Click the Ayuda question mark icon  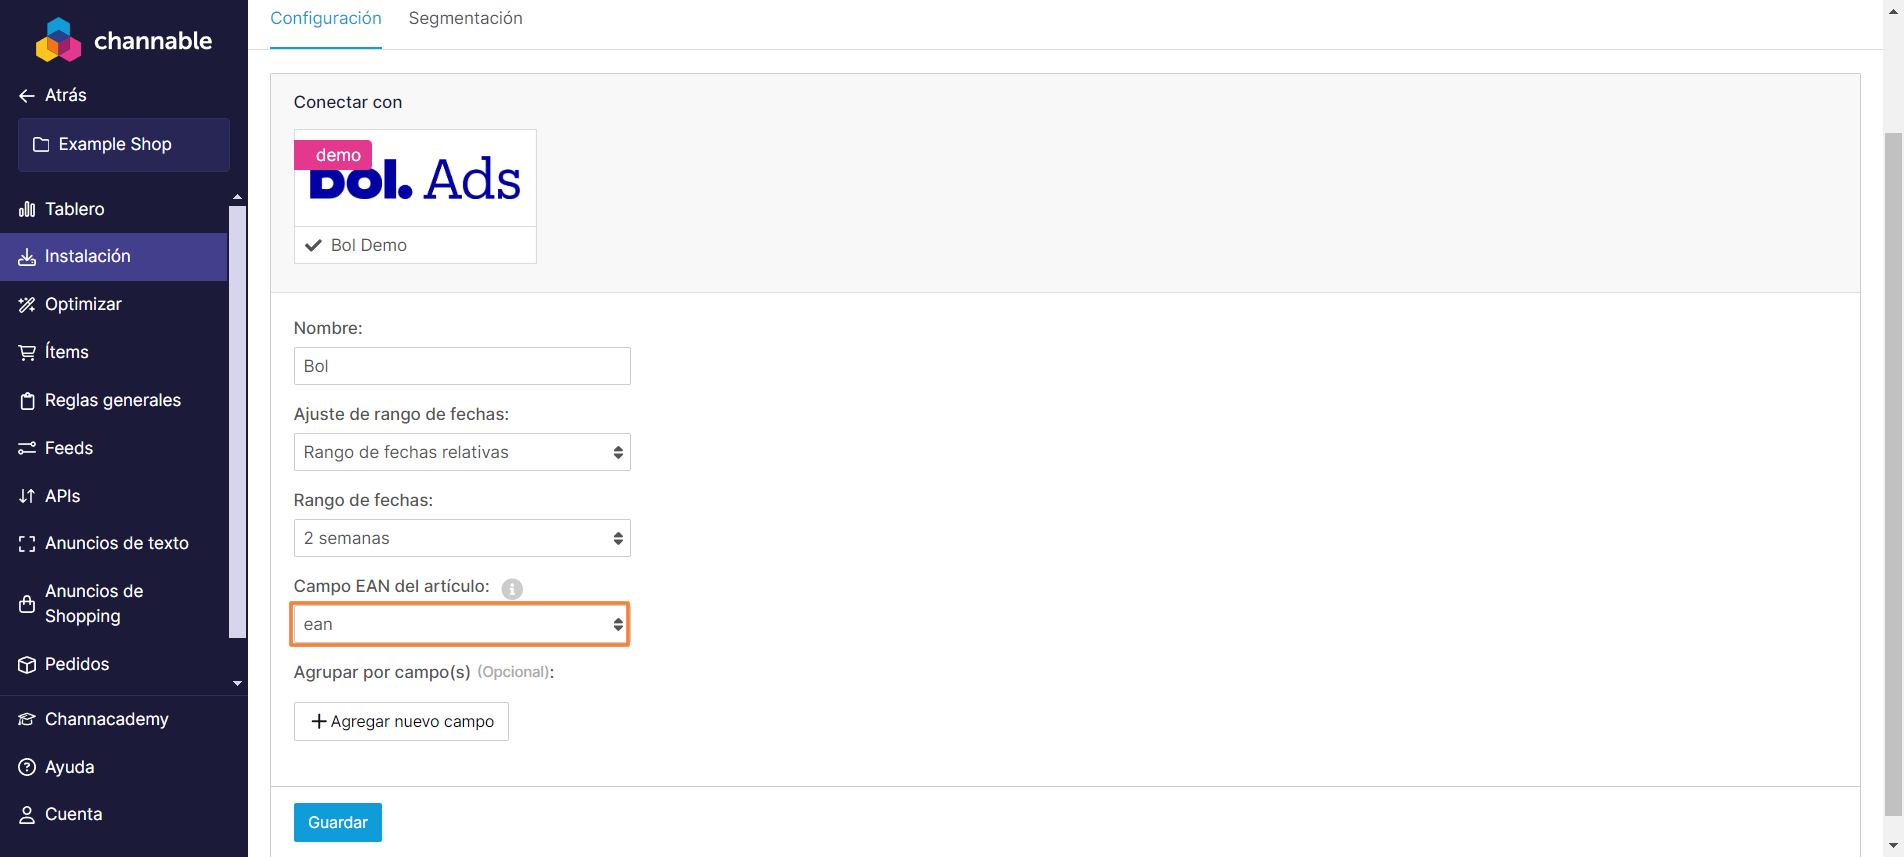(27, 767)
